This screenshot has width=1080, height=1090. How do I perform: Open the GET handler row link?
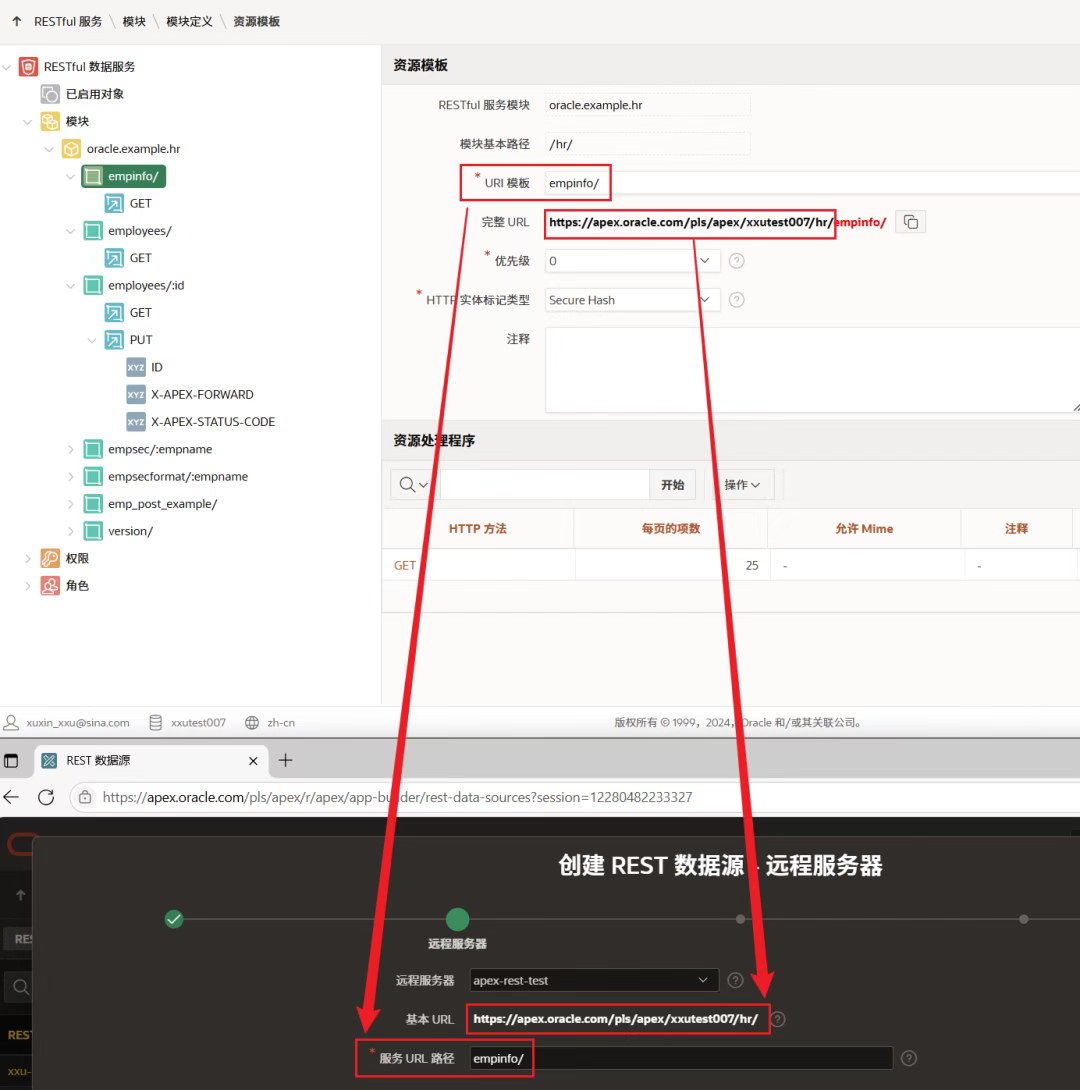[404, 566]
